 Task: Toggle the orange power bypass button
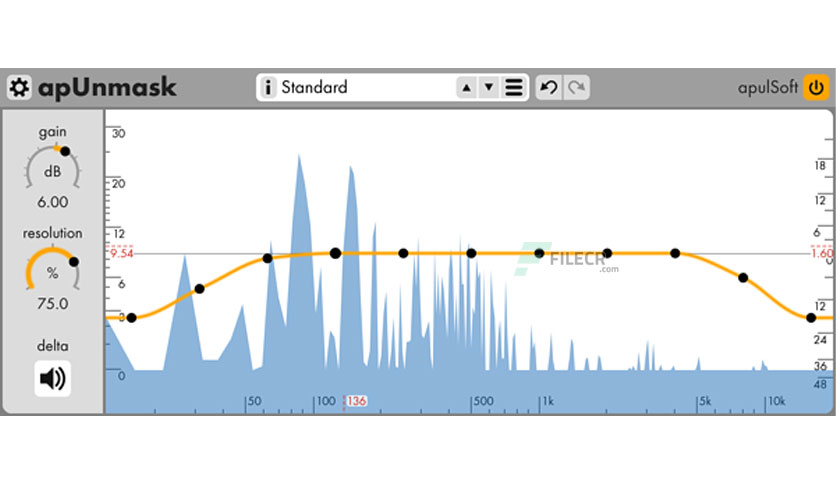click(816, 87)
